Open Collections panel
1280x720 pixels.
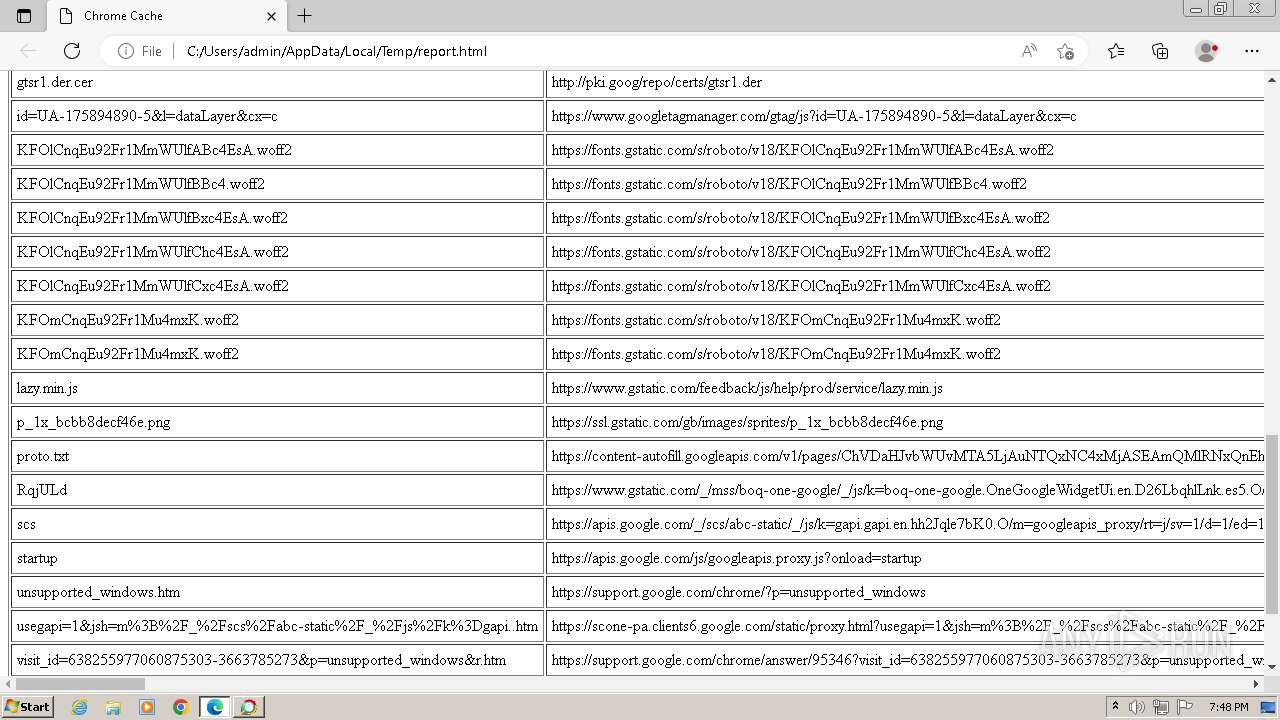pos(1160,51)
